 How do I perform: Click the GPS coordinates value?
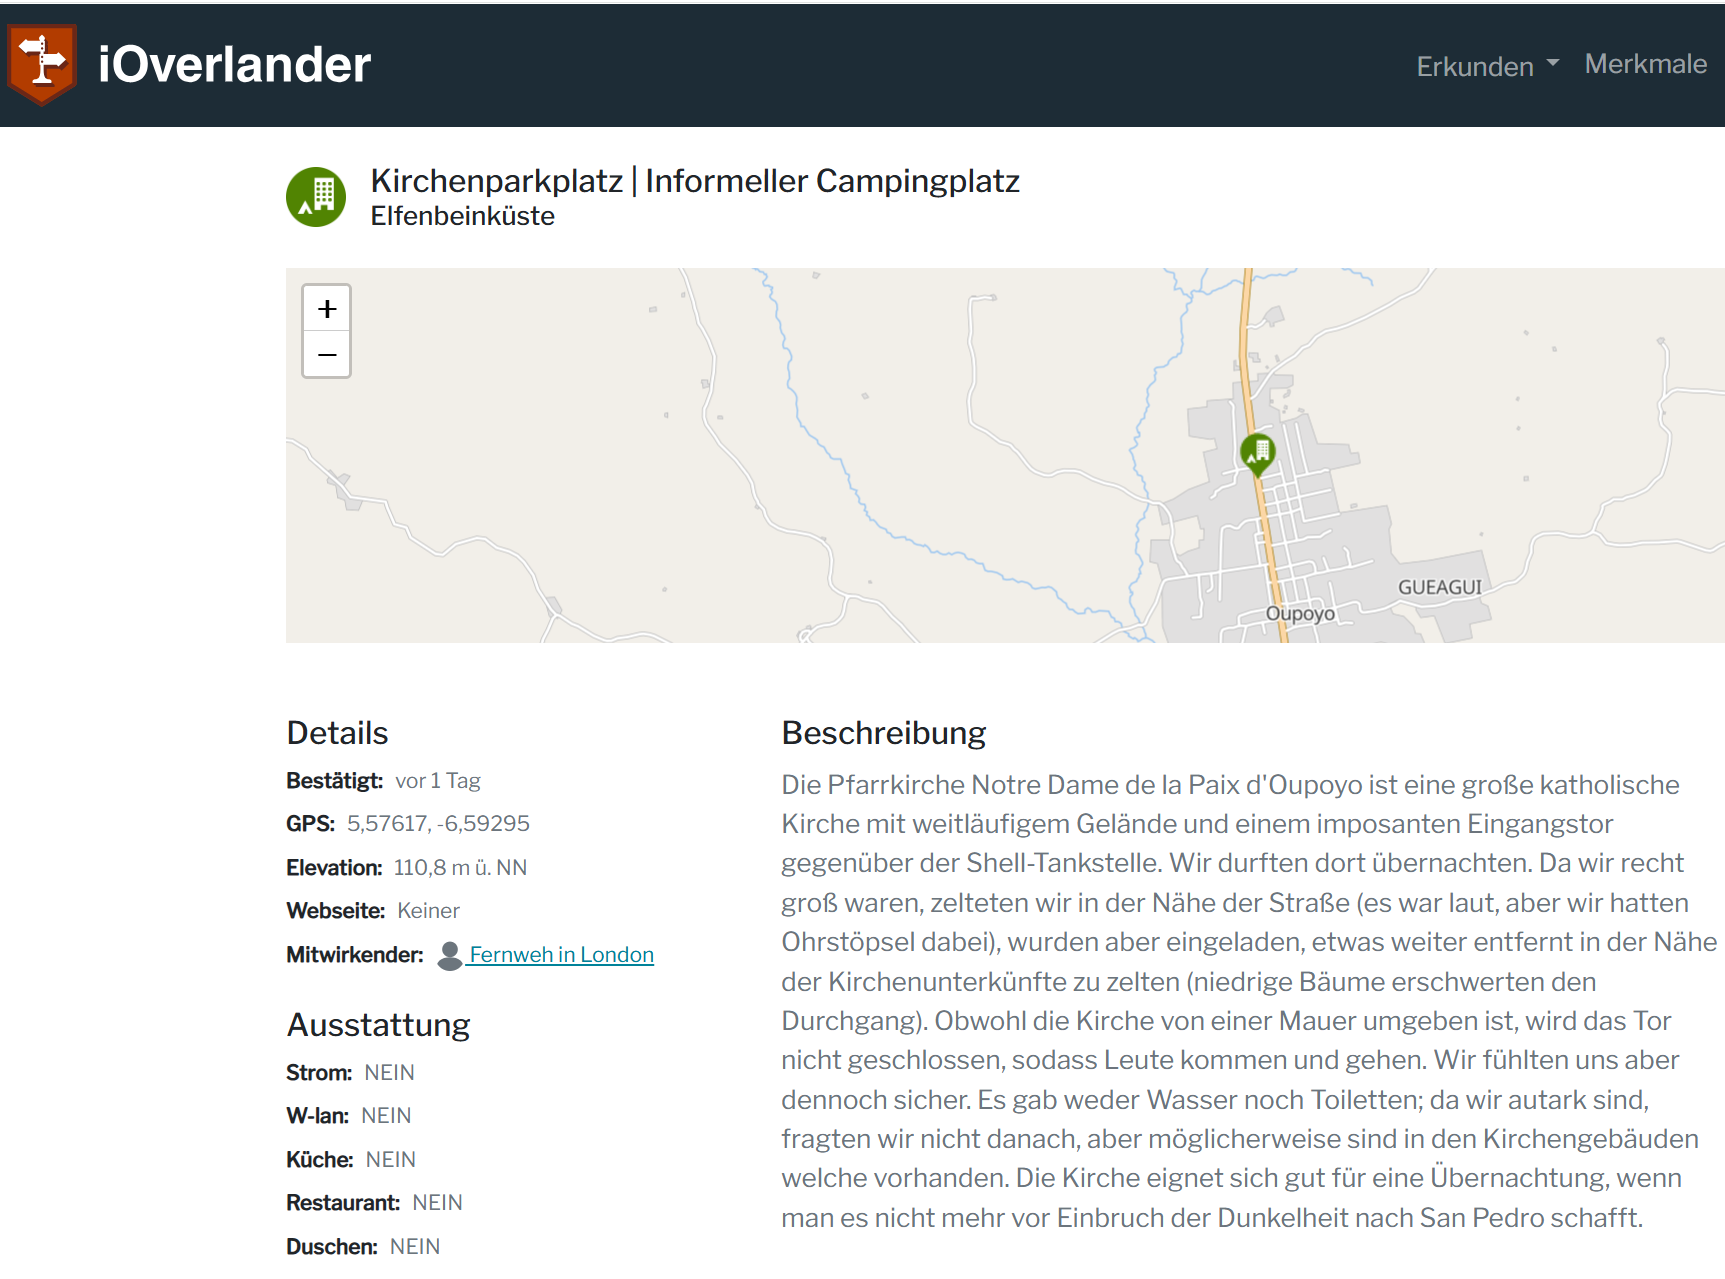point(438,824)
